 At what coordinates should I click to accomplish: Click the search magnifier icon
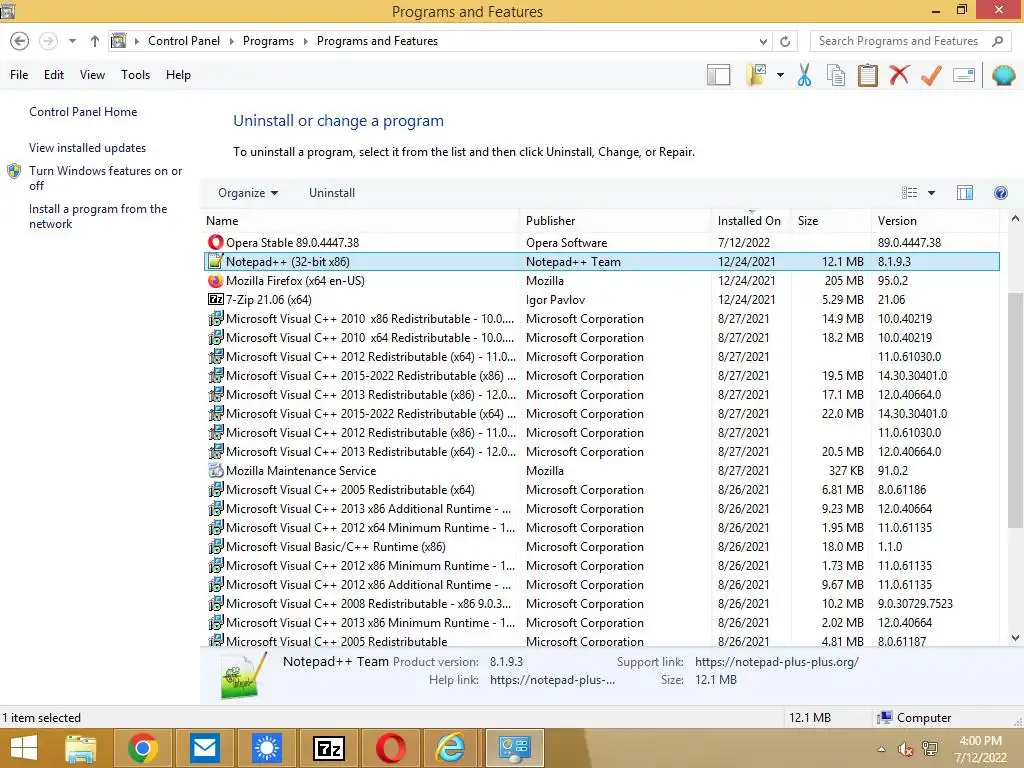pyautogui.click(x=997, y=41)
